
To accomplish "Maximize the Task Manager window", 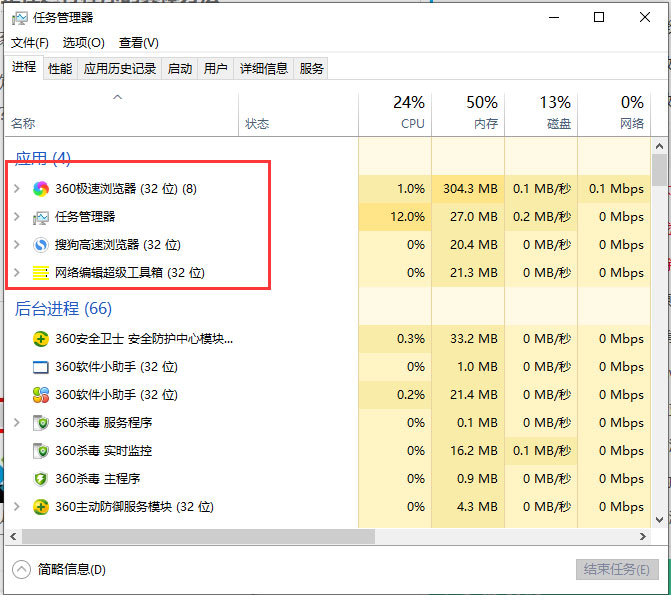I will 599,18.
